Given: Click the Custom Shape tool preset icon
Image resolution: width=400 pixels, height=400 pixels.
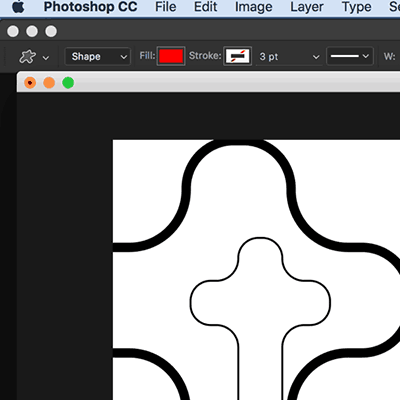Looking at the screenshot, I should pos(27,57).
